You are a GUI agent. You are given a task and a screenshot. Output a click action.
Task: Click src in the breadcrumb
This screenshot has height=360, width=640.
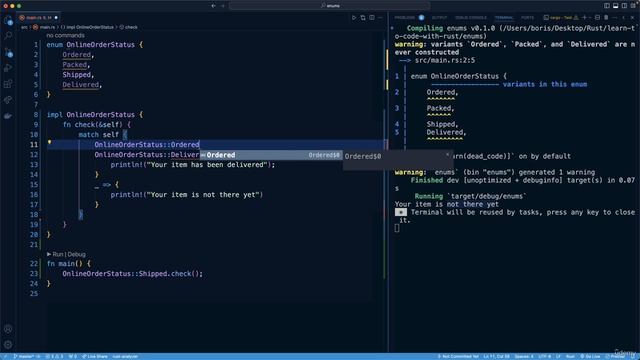[24, 27]
